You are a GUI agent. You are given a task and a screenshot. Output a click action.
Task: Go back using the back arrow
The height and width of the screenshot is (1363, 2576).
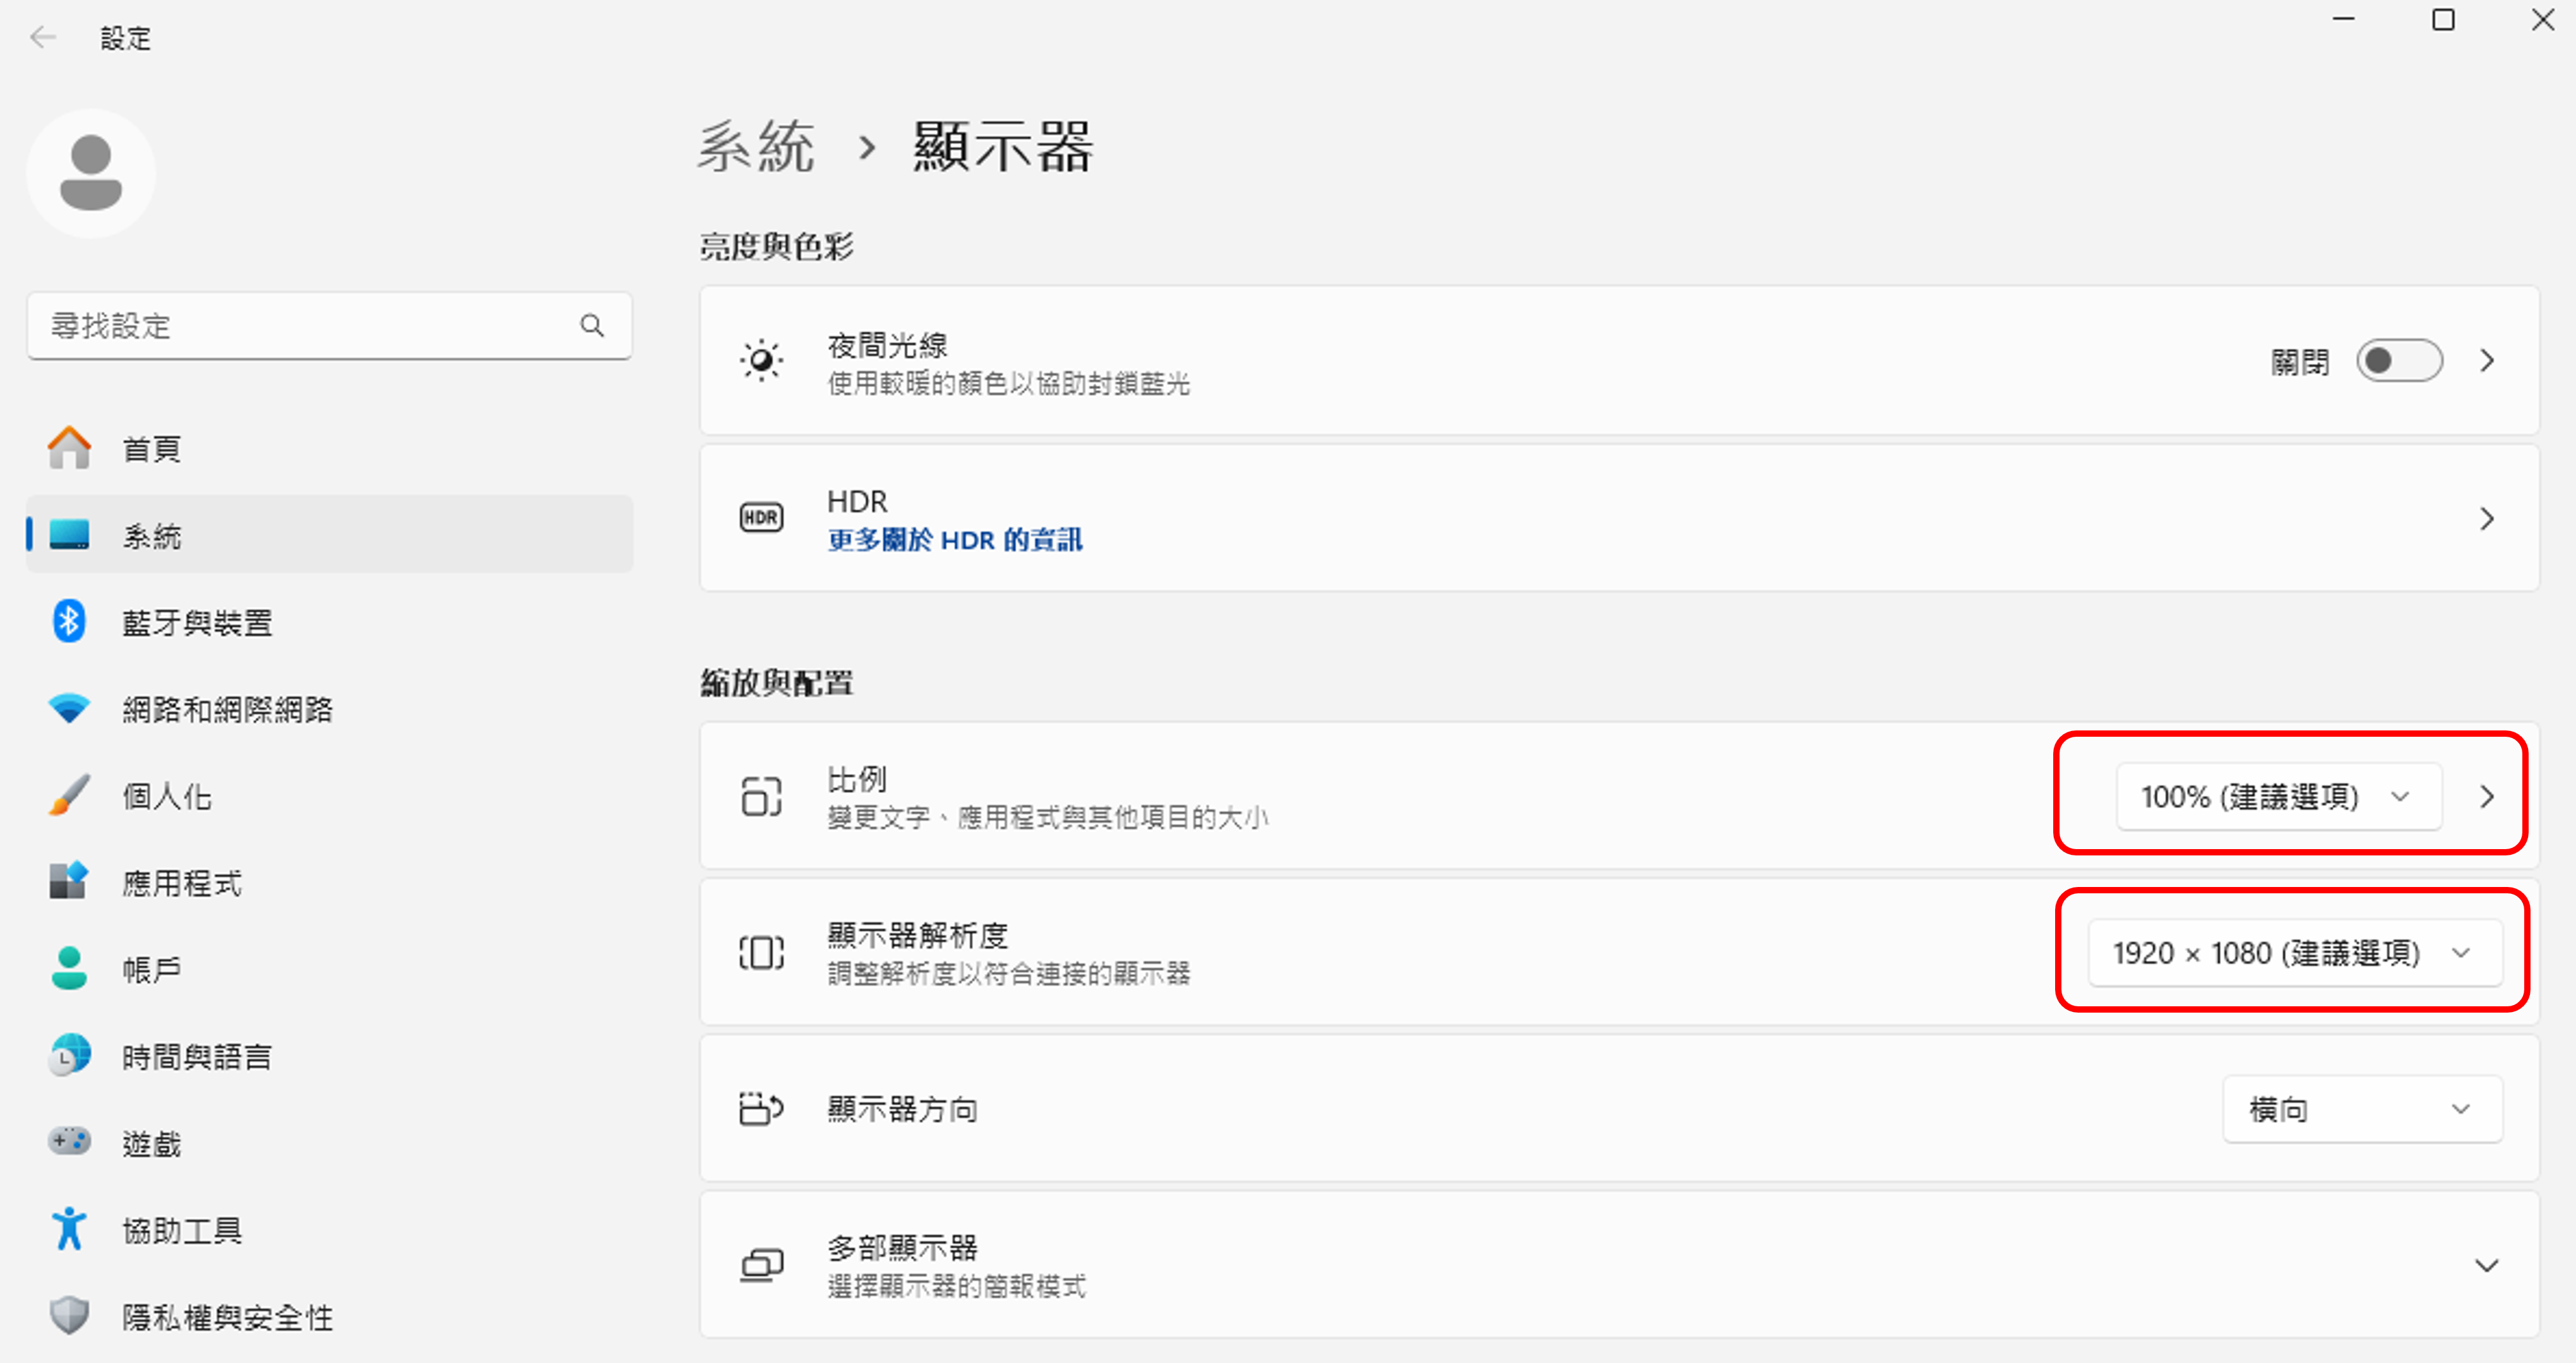[x=42, y=38]
